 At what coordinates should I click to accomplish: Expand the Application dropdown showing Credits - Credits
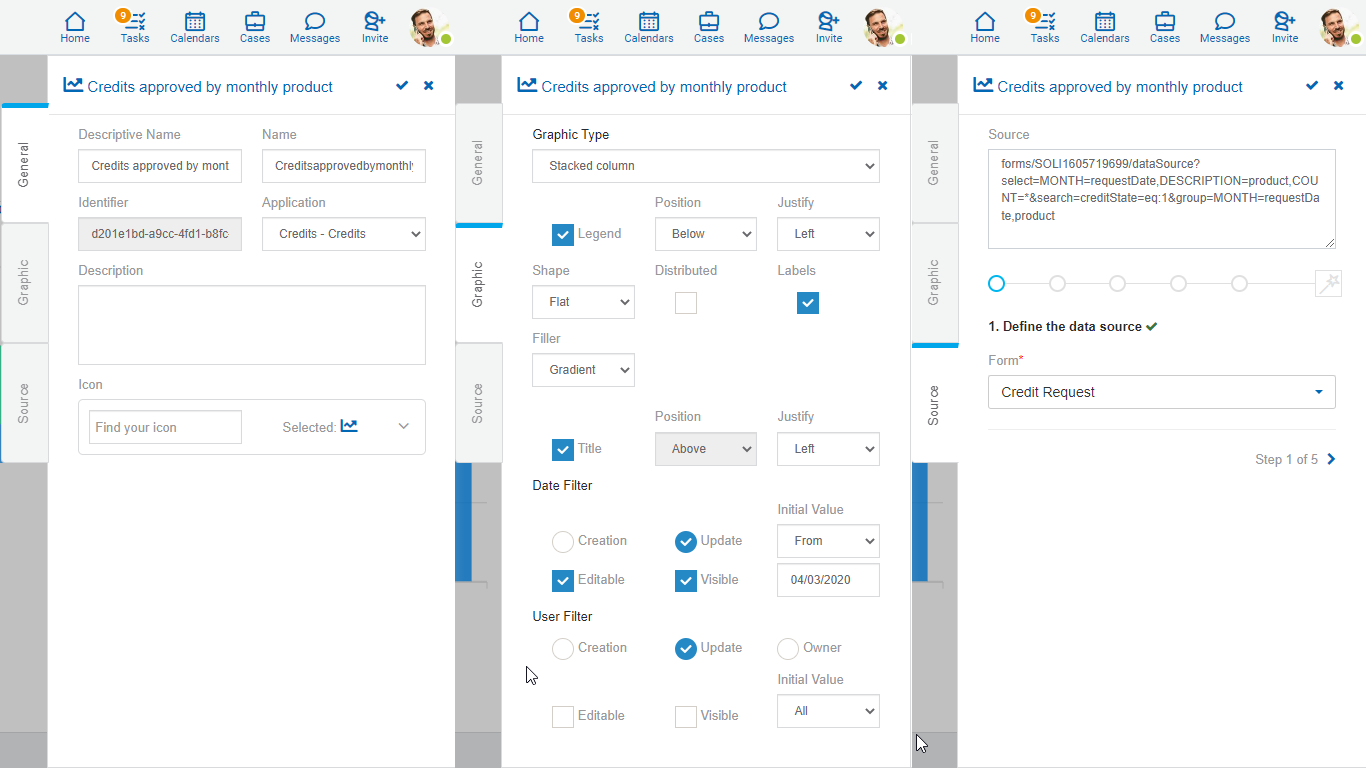[x=343, y=234]
